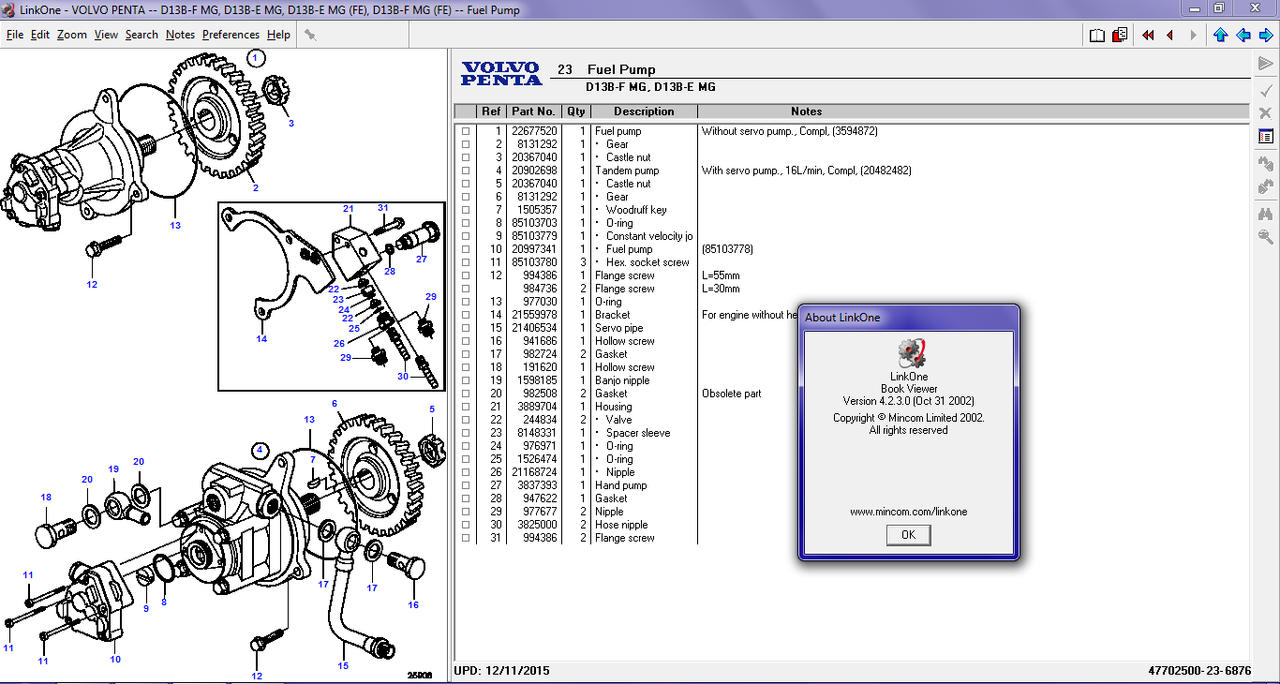Click the pushpin icon beside Help menu

310,34
